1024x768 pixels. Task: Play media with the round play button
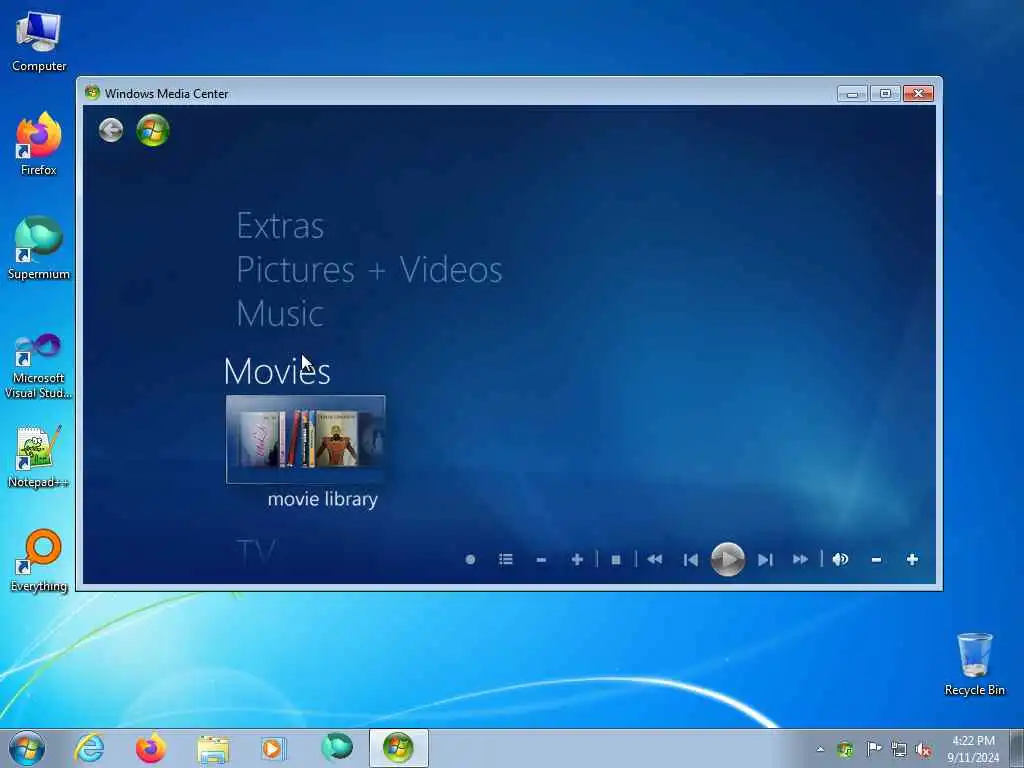[728, 559]
